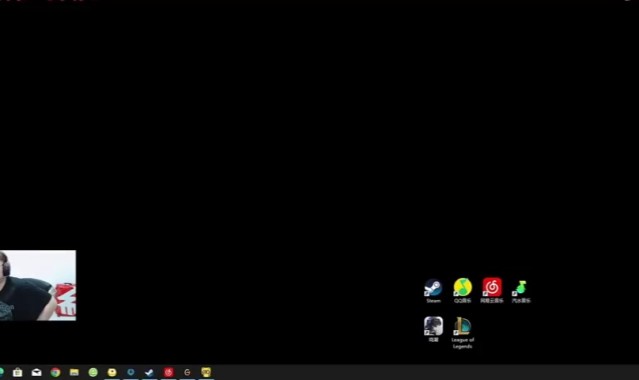Open Microsoft Store from the taskbar

[18, 372]
